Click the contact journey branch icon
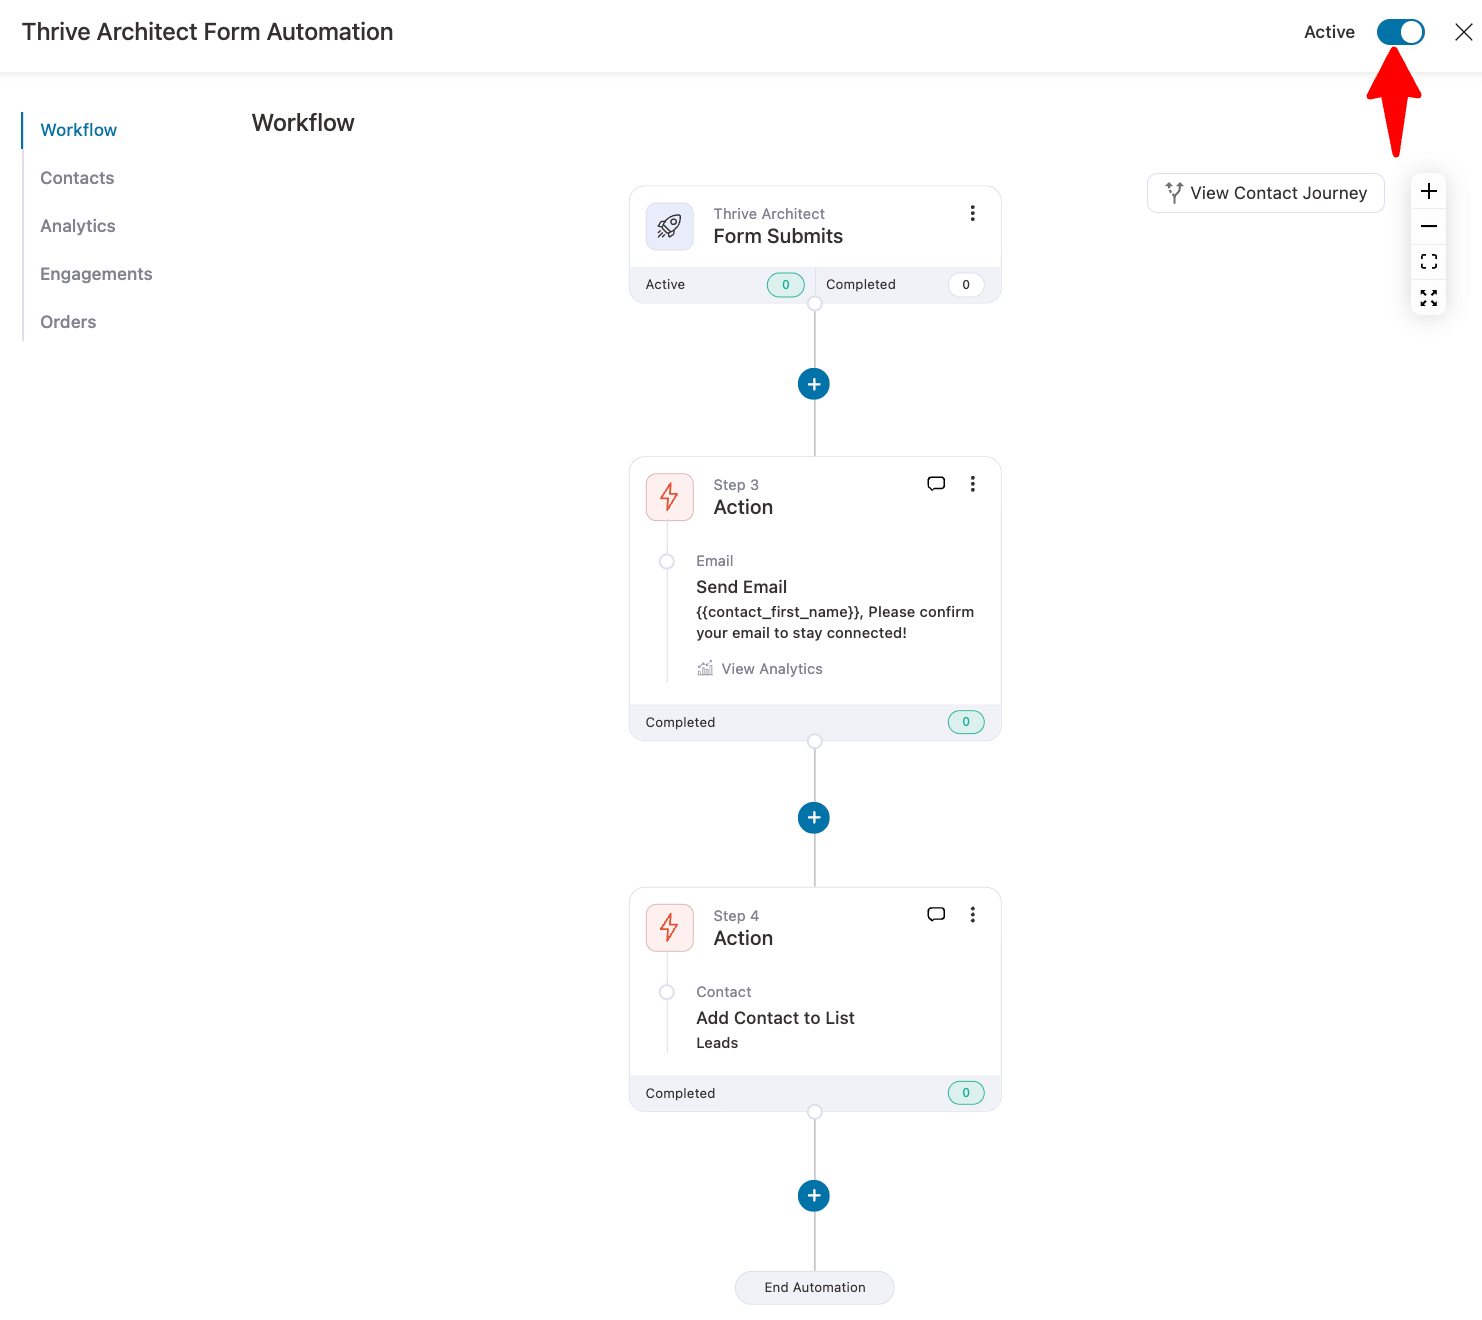This screenshot has height=1320, width=1482. click(x=1174, y=193)
